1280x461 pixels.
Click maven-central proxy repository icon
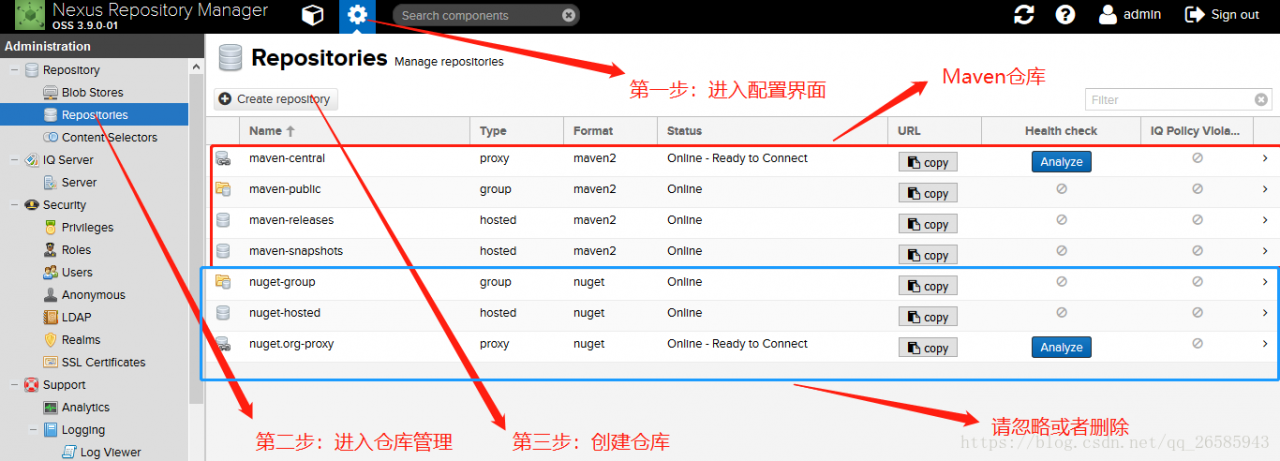coord(223,158)
